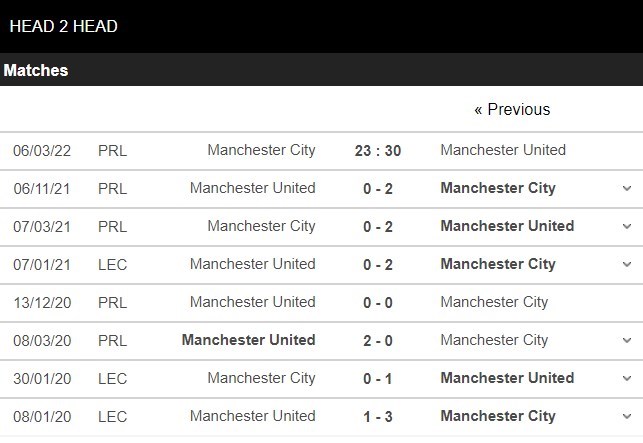This screenshot has height=443, width=643.
Task: Expand the 07/03/21 match details chevron
Action: click(627, 226)
